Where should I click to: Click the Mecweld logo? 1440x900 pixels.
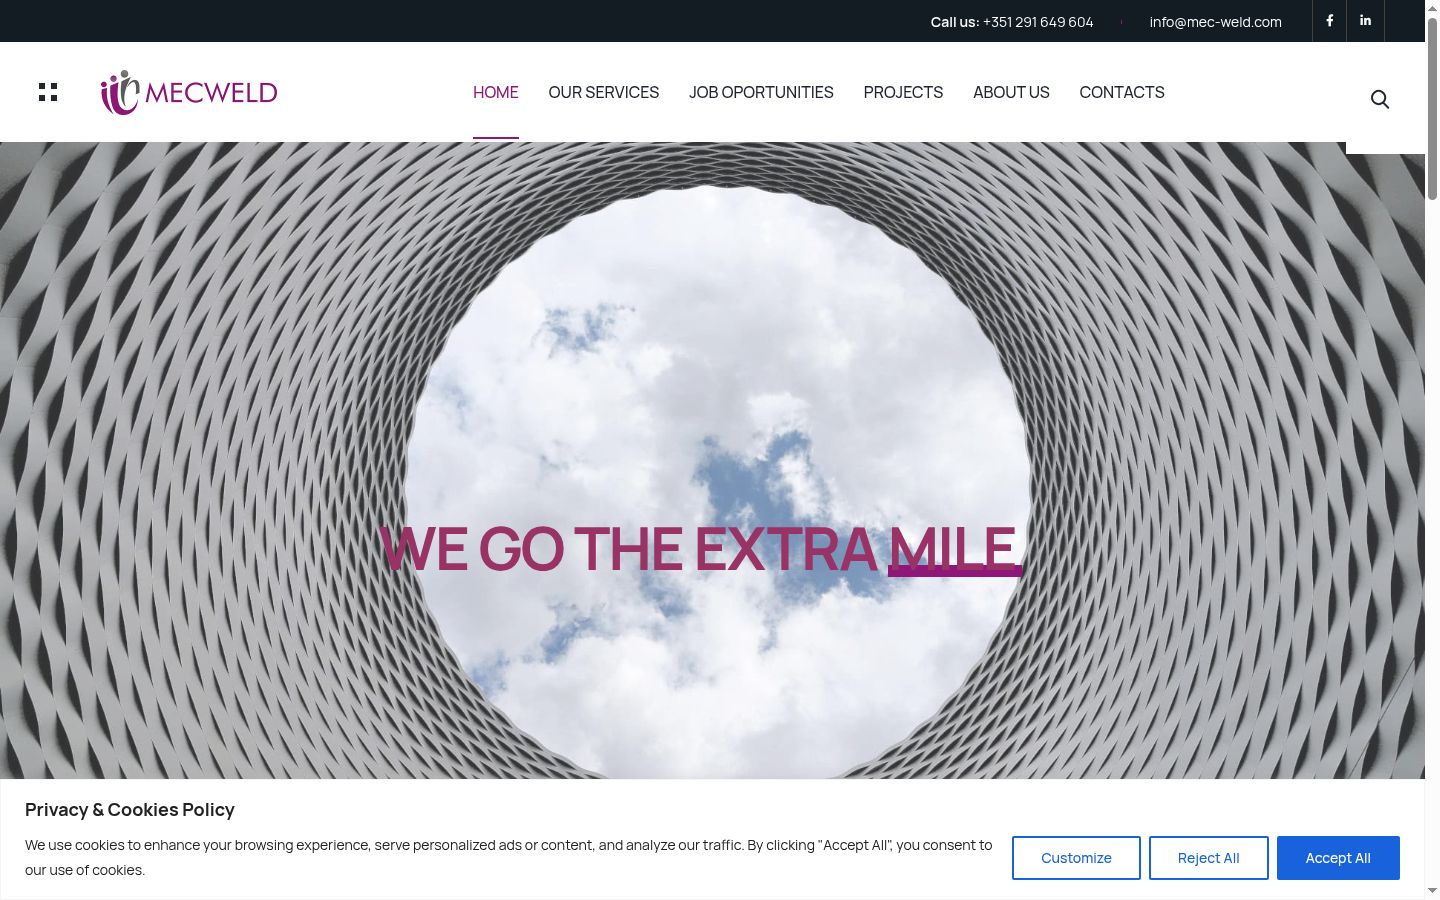189,92
